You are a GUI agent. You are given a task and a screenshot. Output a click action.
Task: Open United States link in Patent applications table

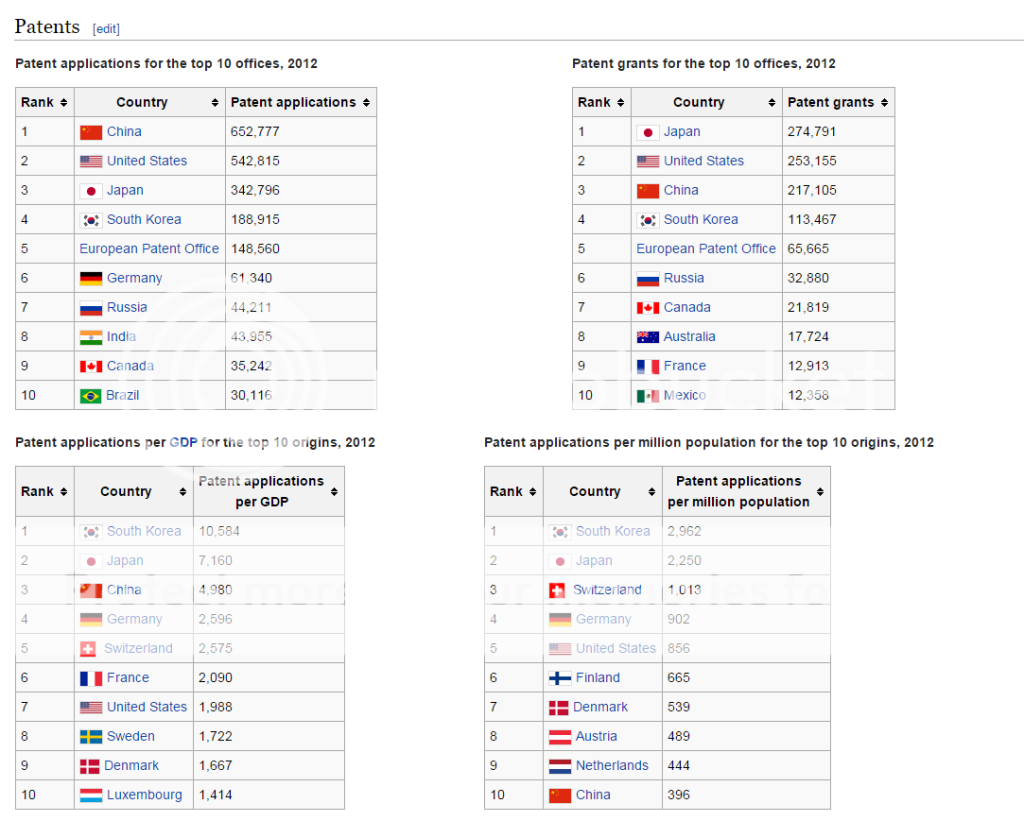pyautogui.click(x=147, y=161)
